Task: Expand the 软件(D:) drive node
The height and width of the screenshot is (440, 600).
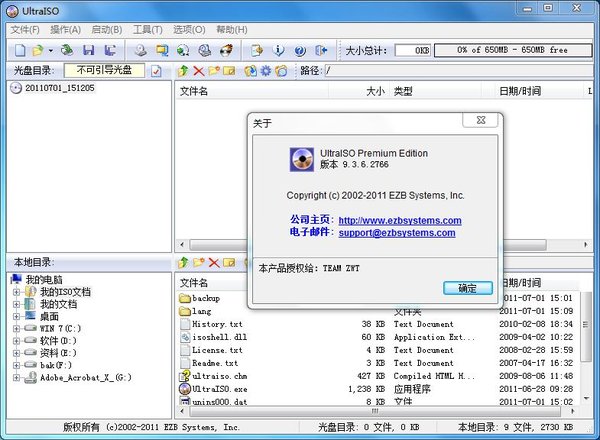Action: (16, 341)
